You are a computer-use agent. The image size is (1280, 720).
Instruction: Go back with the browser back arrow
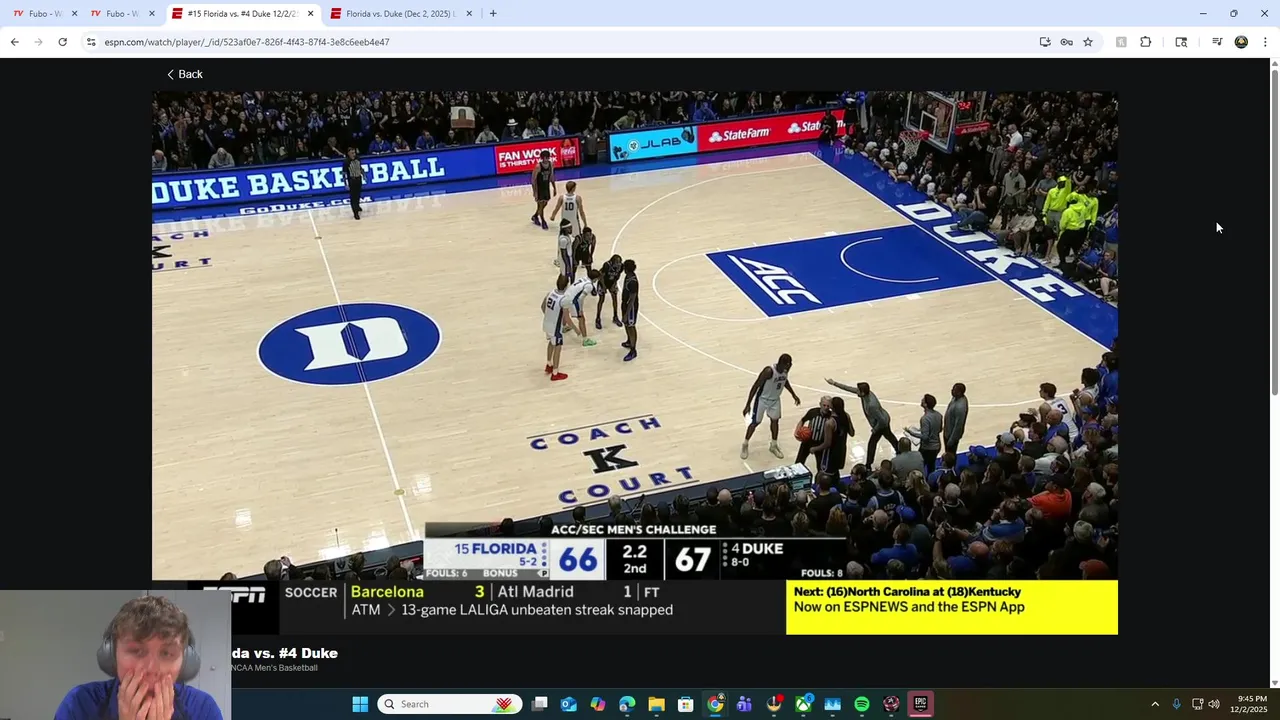(14, 42)
